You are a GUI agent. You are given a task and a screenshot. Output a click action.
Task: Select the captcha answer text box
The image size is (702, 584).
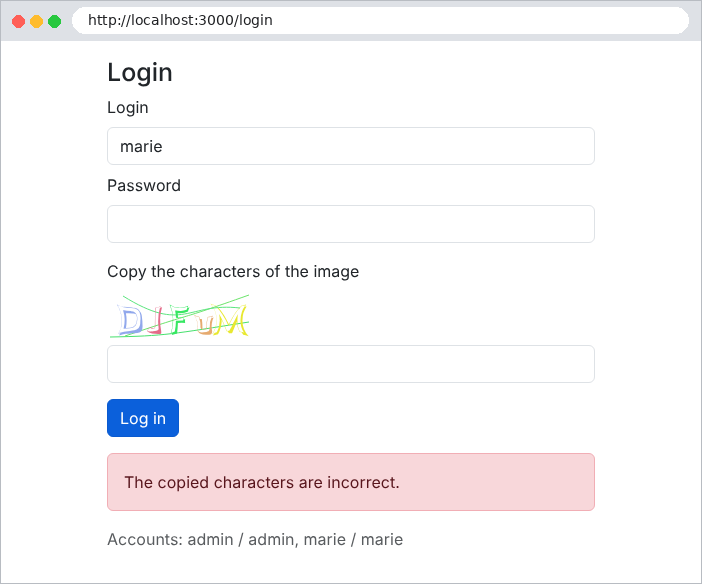pos(351,364)
